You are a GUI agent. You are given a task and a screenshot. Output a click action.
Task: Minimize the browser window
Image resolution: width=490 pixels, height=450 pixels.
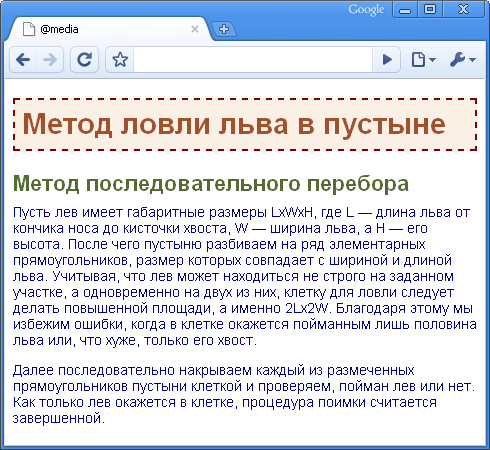coord(405,10)
